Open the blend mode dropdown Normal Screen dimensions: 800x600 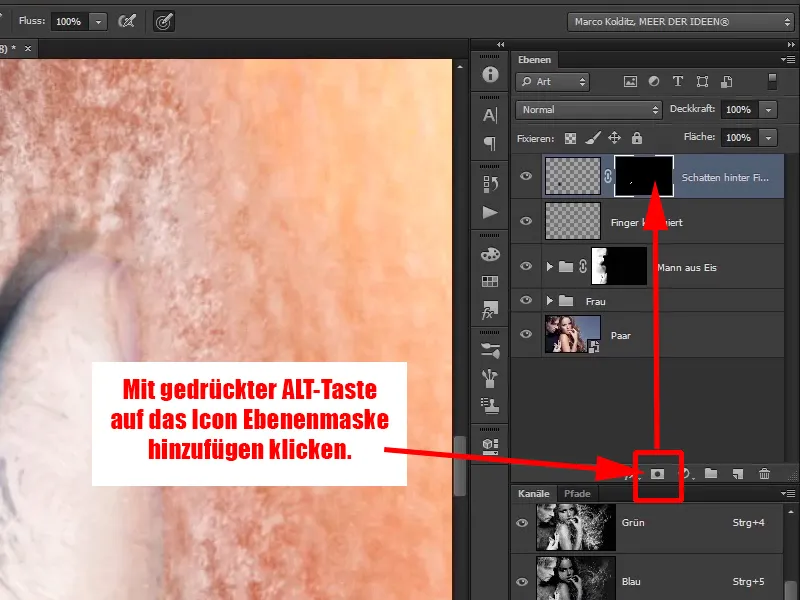click(x=589, y=110)
